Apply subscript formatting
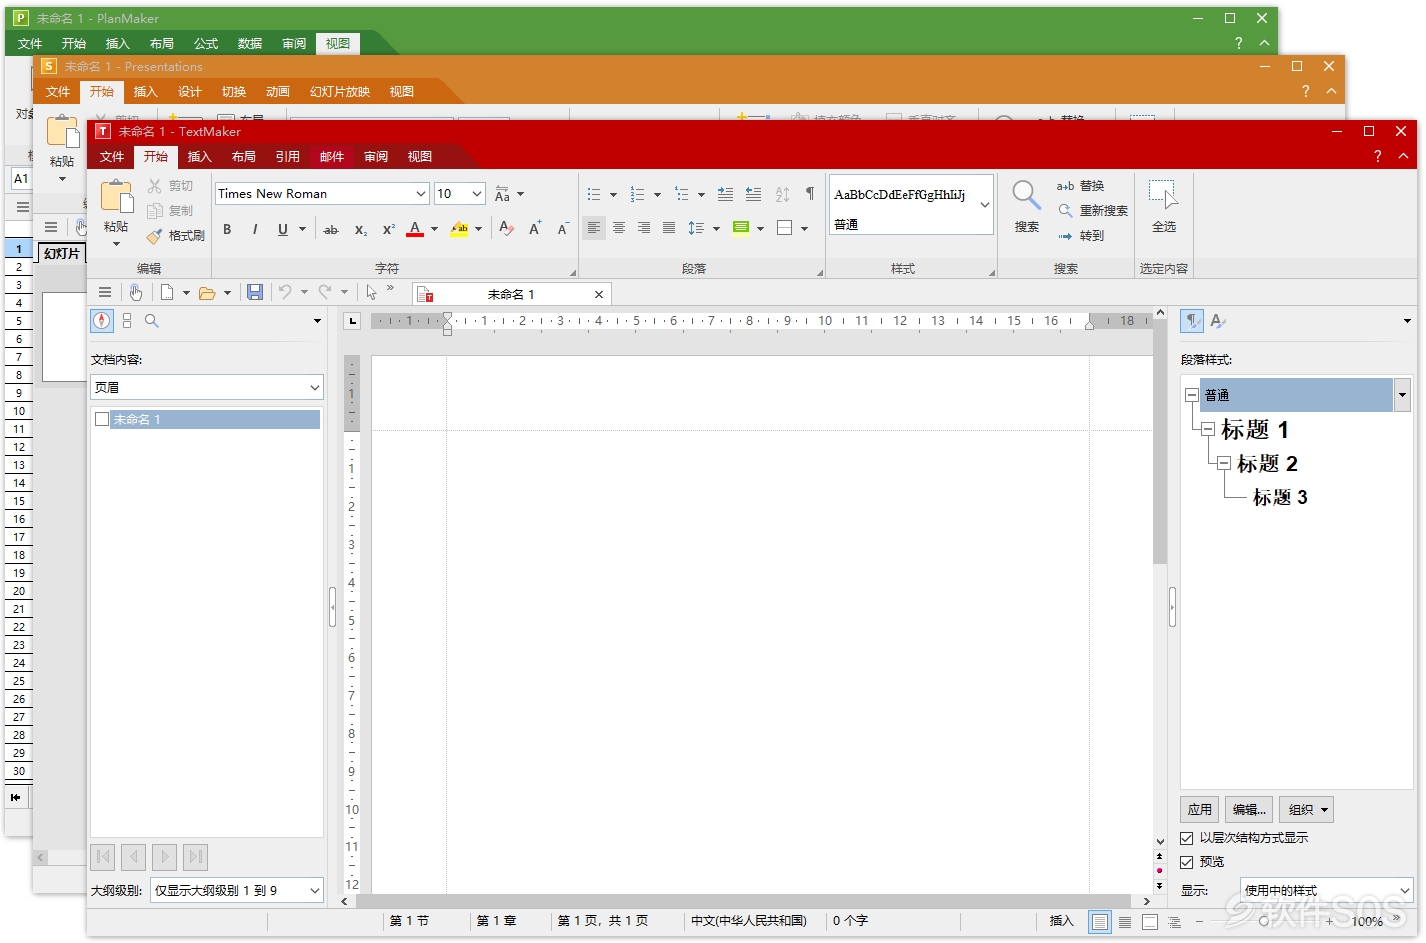Image resolution: width=1426 pixels, height=943 pixels. pyautogui.click(x=361, y=229)
